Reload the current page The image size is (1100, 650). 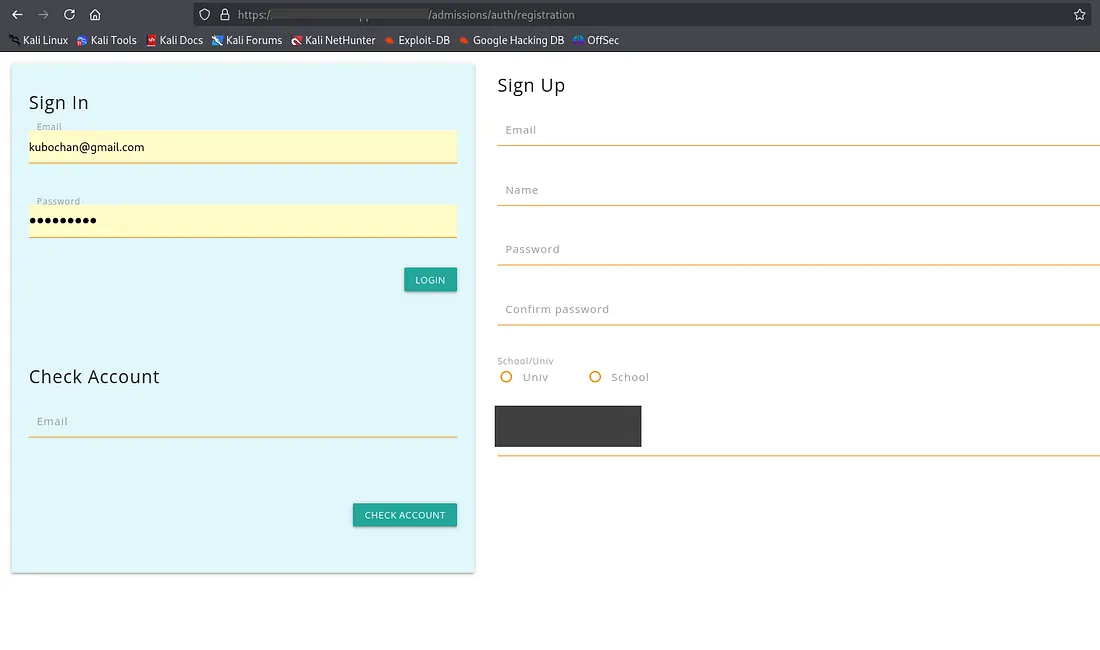[x=69, y=15]
